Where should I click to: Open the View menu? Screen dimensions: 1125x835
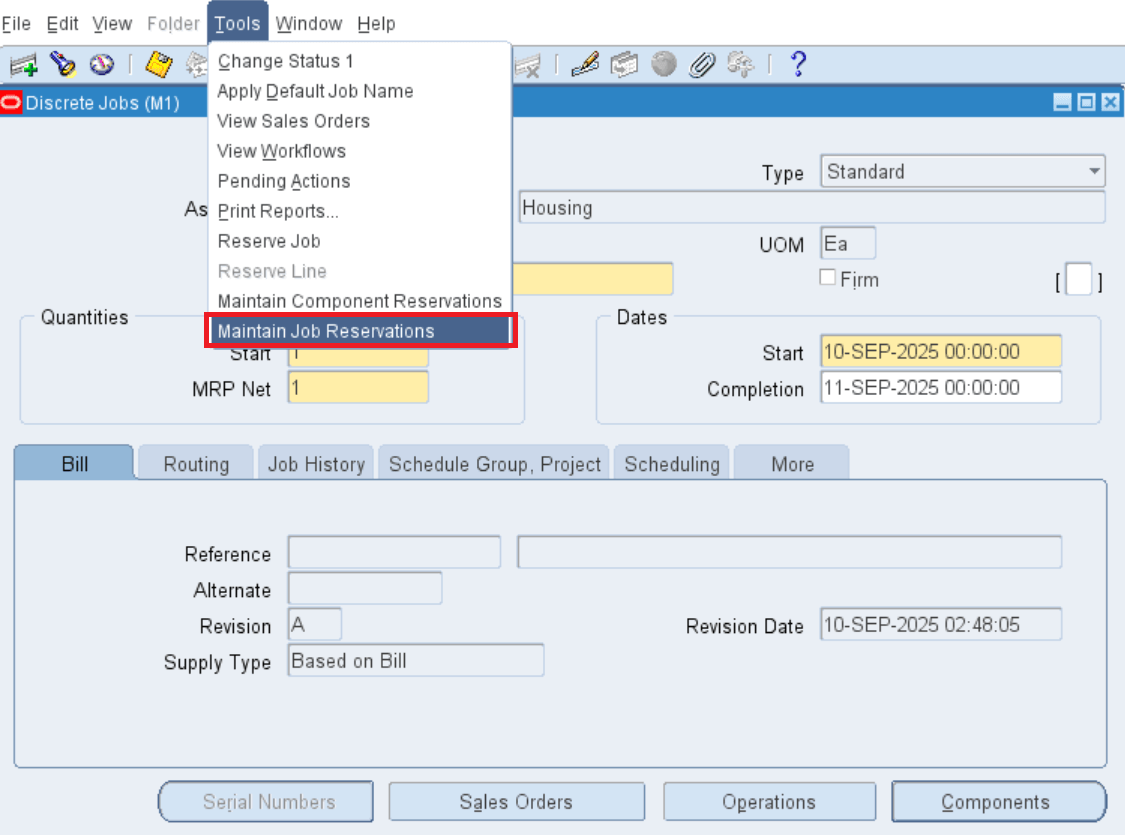pos(112,24)
